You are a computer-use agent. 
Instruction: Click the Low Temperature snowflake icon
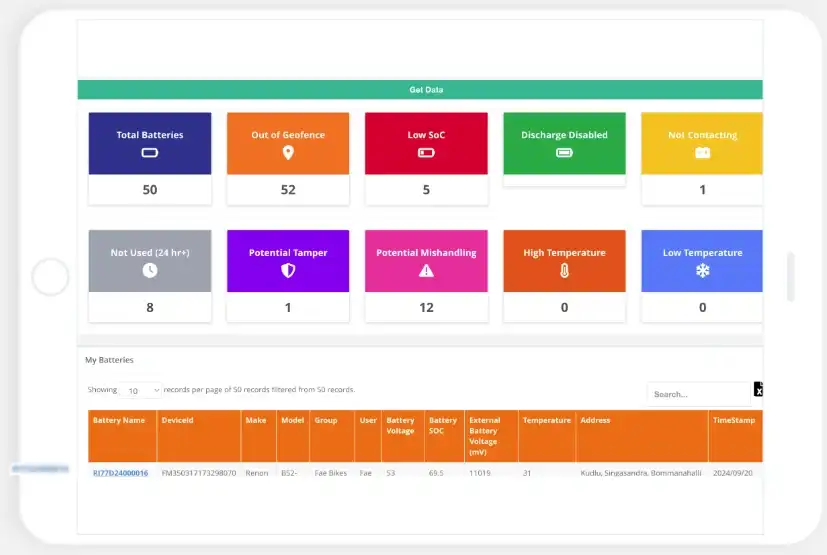tap(702, 271)
